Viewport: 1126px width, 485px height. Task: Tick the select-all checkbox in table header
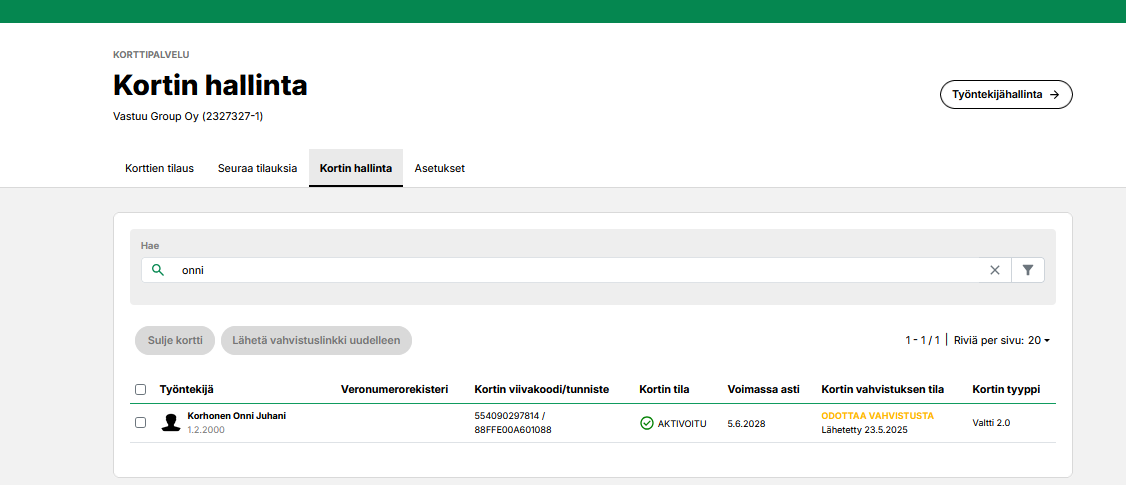140,389
